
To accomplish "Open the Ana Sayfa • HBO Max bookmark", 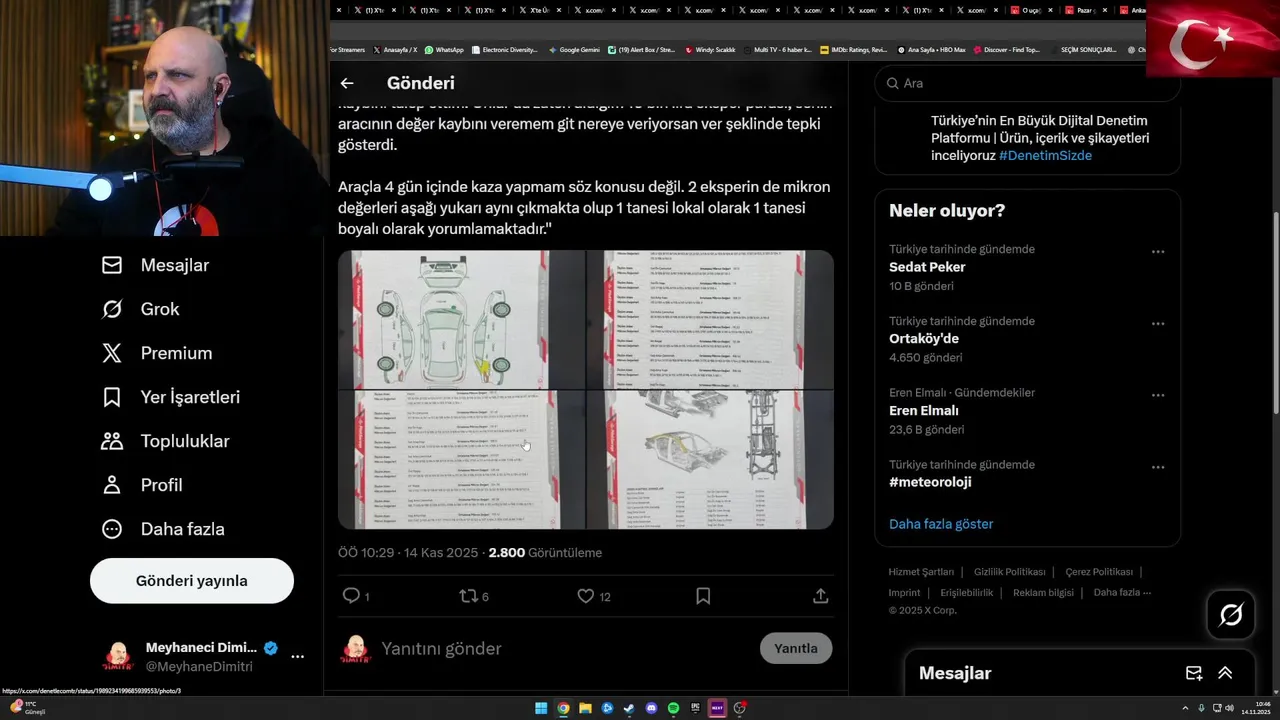I will point(931,49).
